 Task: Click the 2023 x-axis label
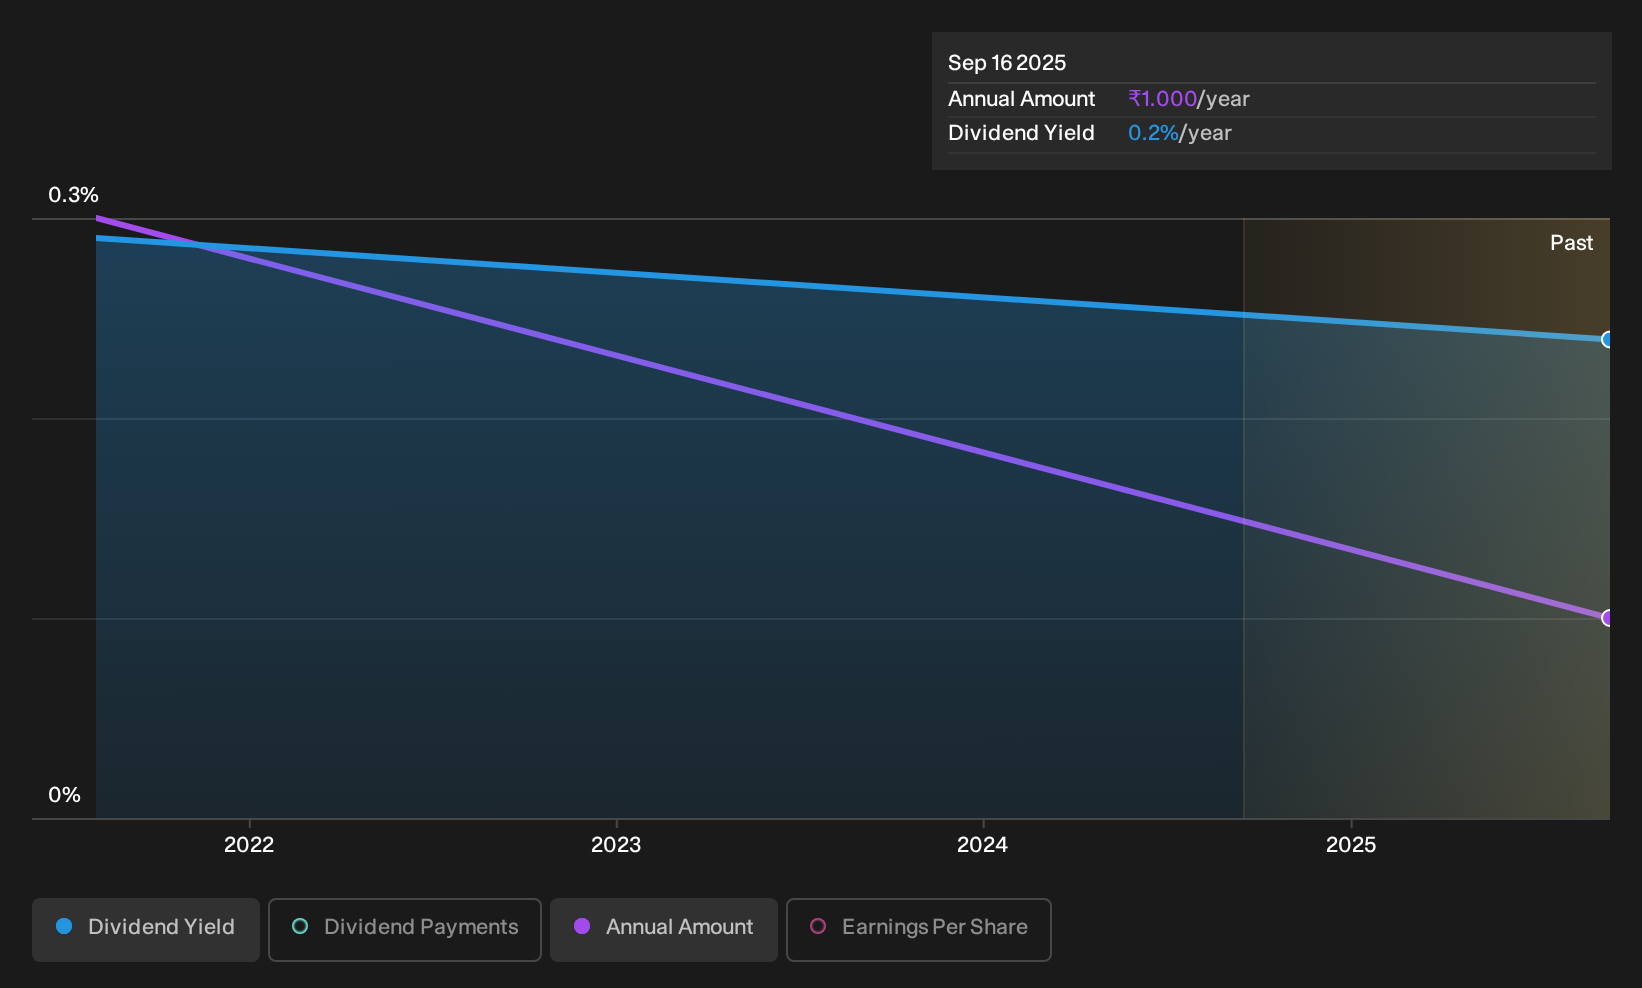point(616,845)
